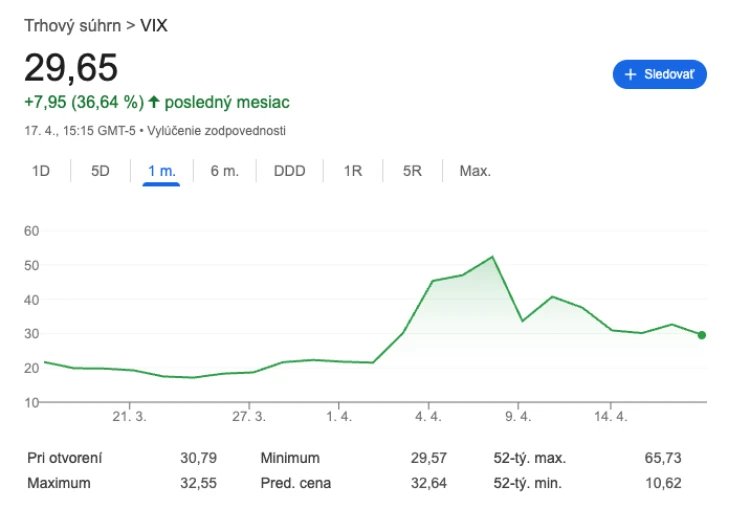Click the chart peak near 9. 4.
This screenshot has width=750, height=508.
click(x=492, y=257)
